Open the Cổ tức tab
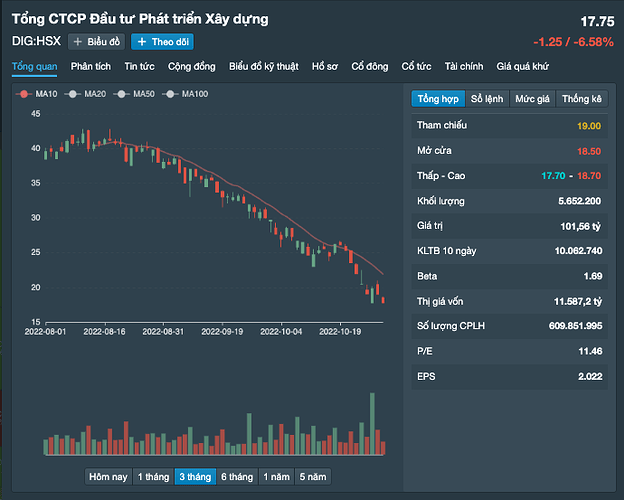 tap(416, 66)
